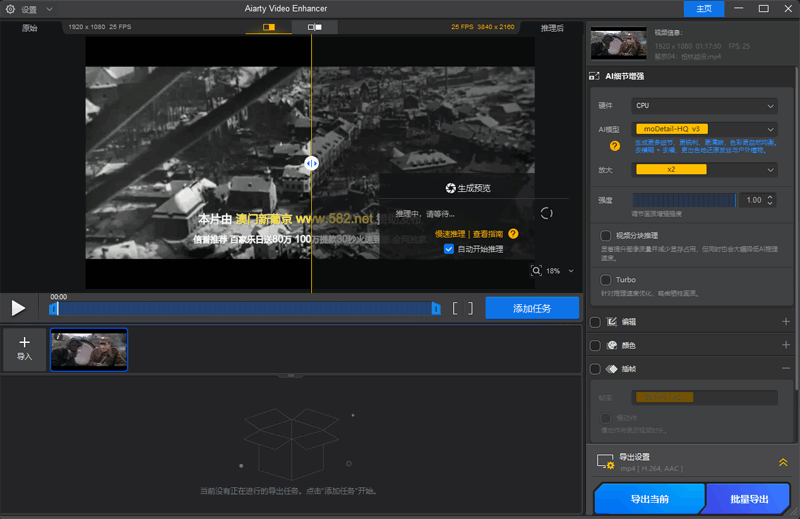Open the settings gear in the title bar
The image size is (800, 519).
tap(11, 9)
